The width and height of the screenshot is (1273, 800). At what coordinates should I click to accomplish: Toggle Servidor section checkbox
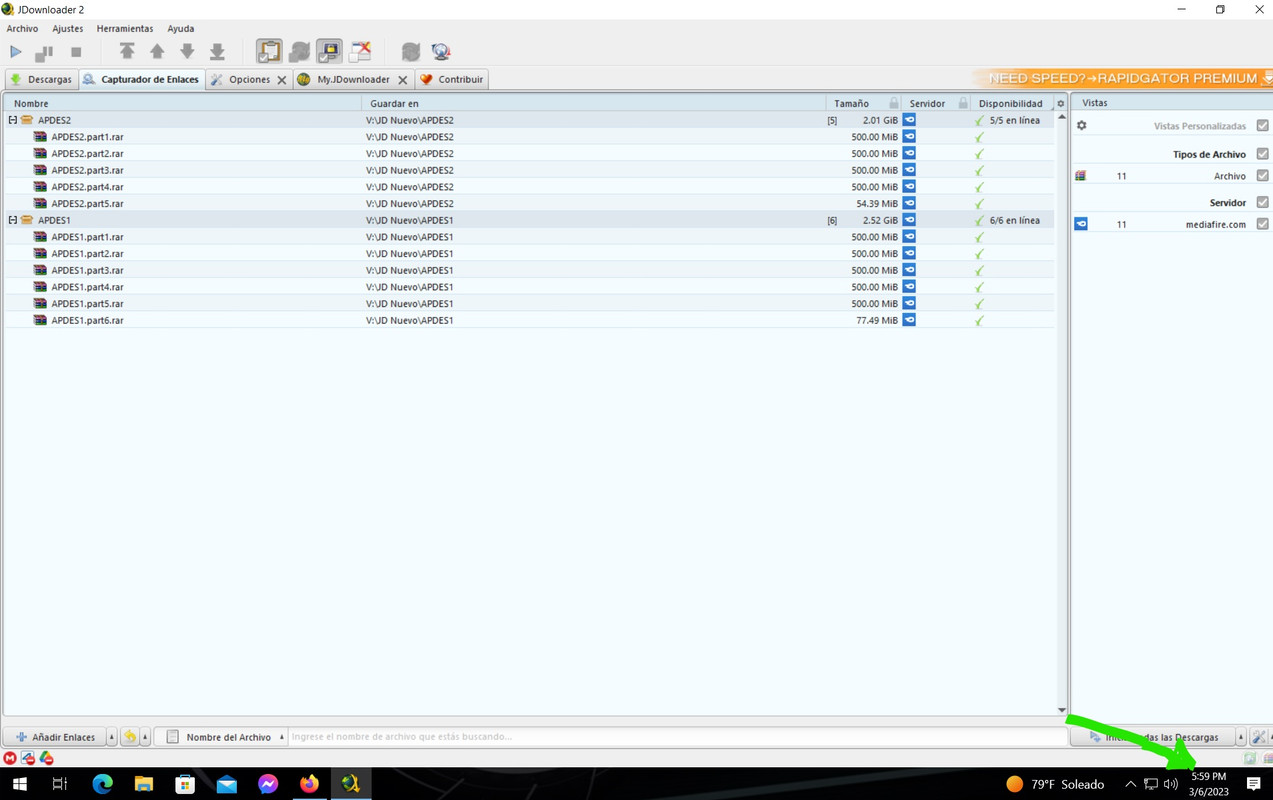pyautogui.click(x=1262, y=202)
